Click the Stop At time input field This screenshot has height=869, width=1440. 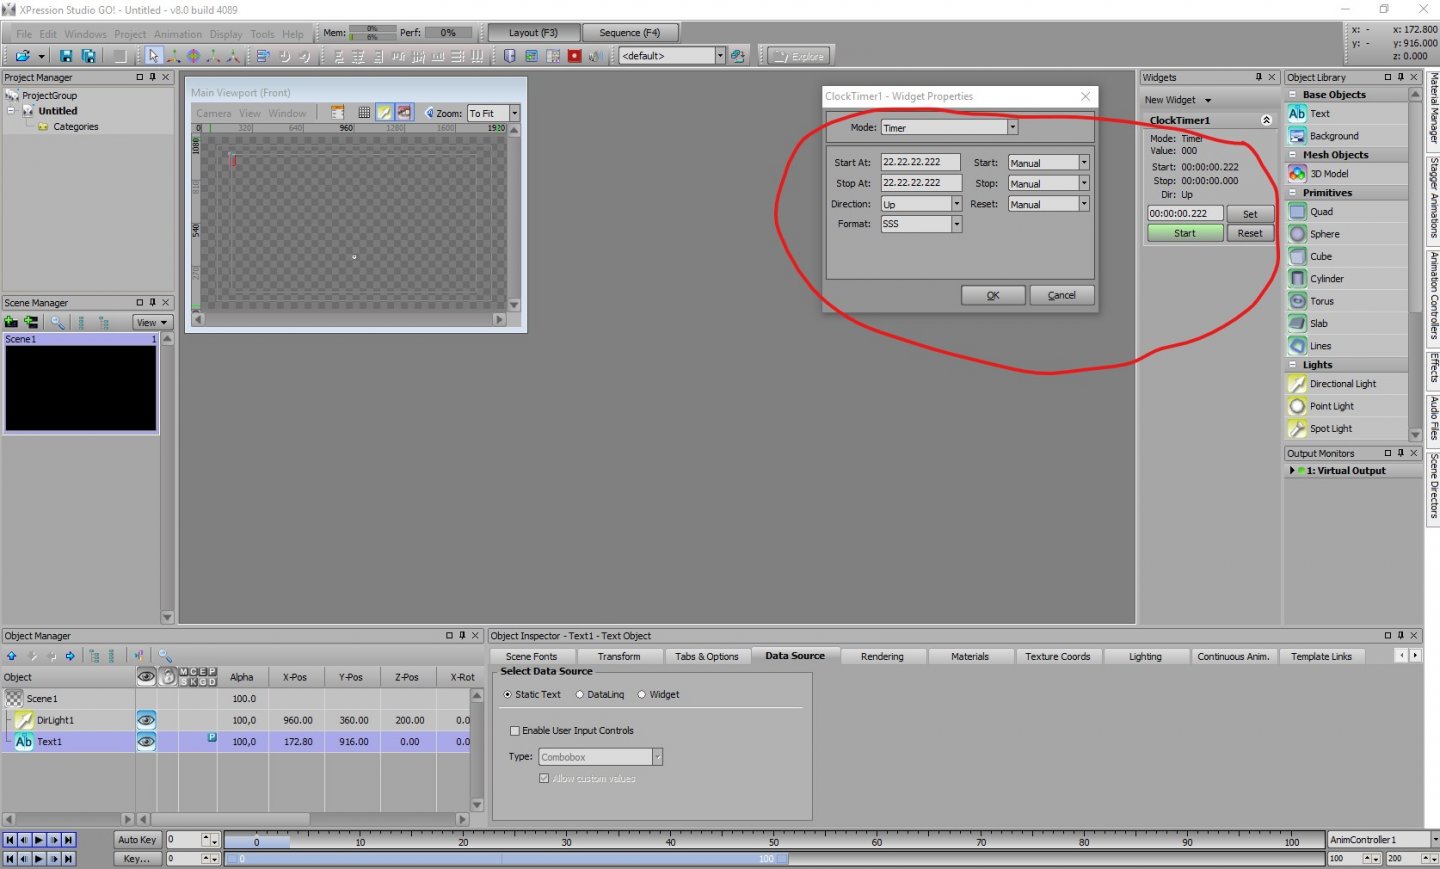[920, 183]
